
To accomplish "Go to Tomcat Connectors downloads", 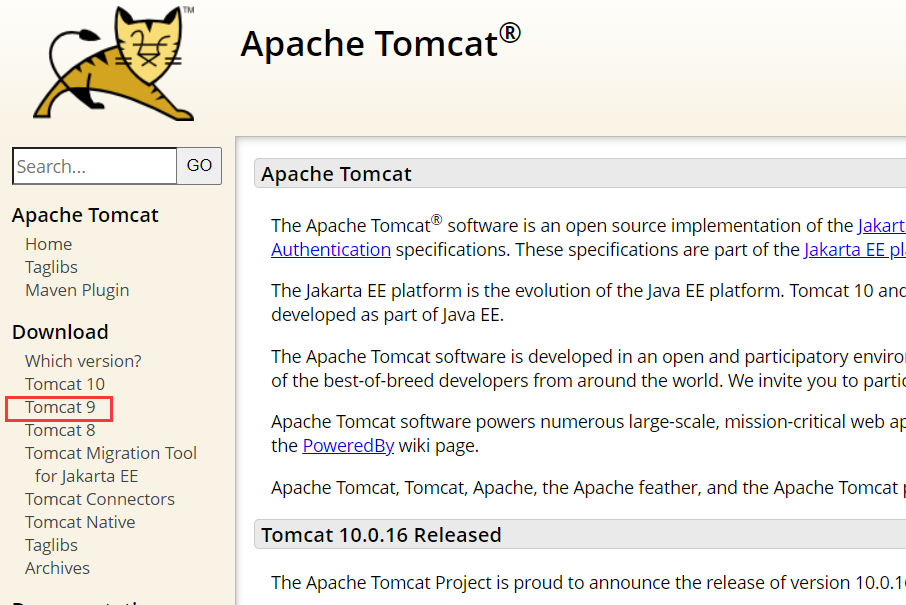I will pos(100,499).
